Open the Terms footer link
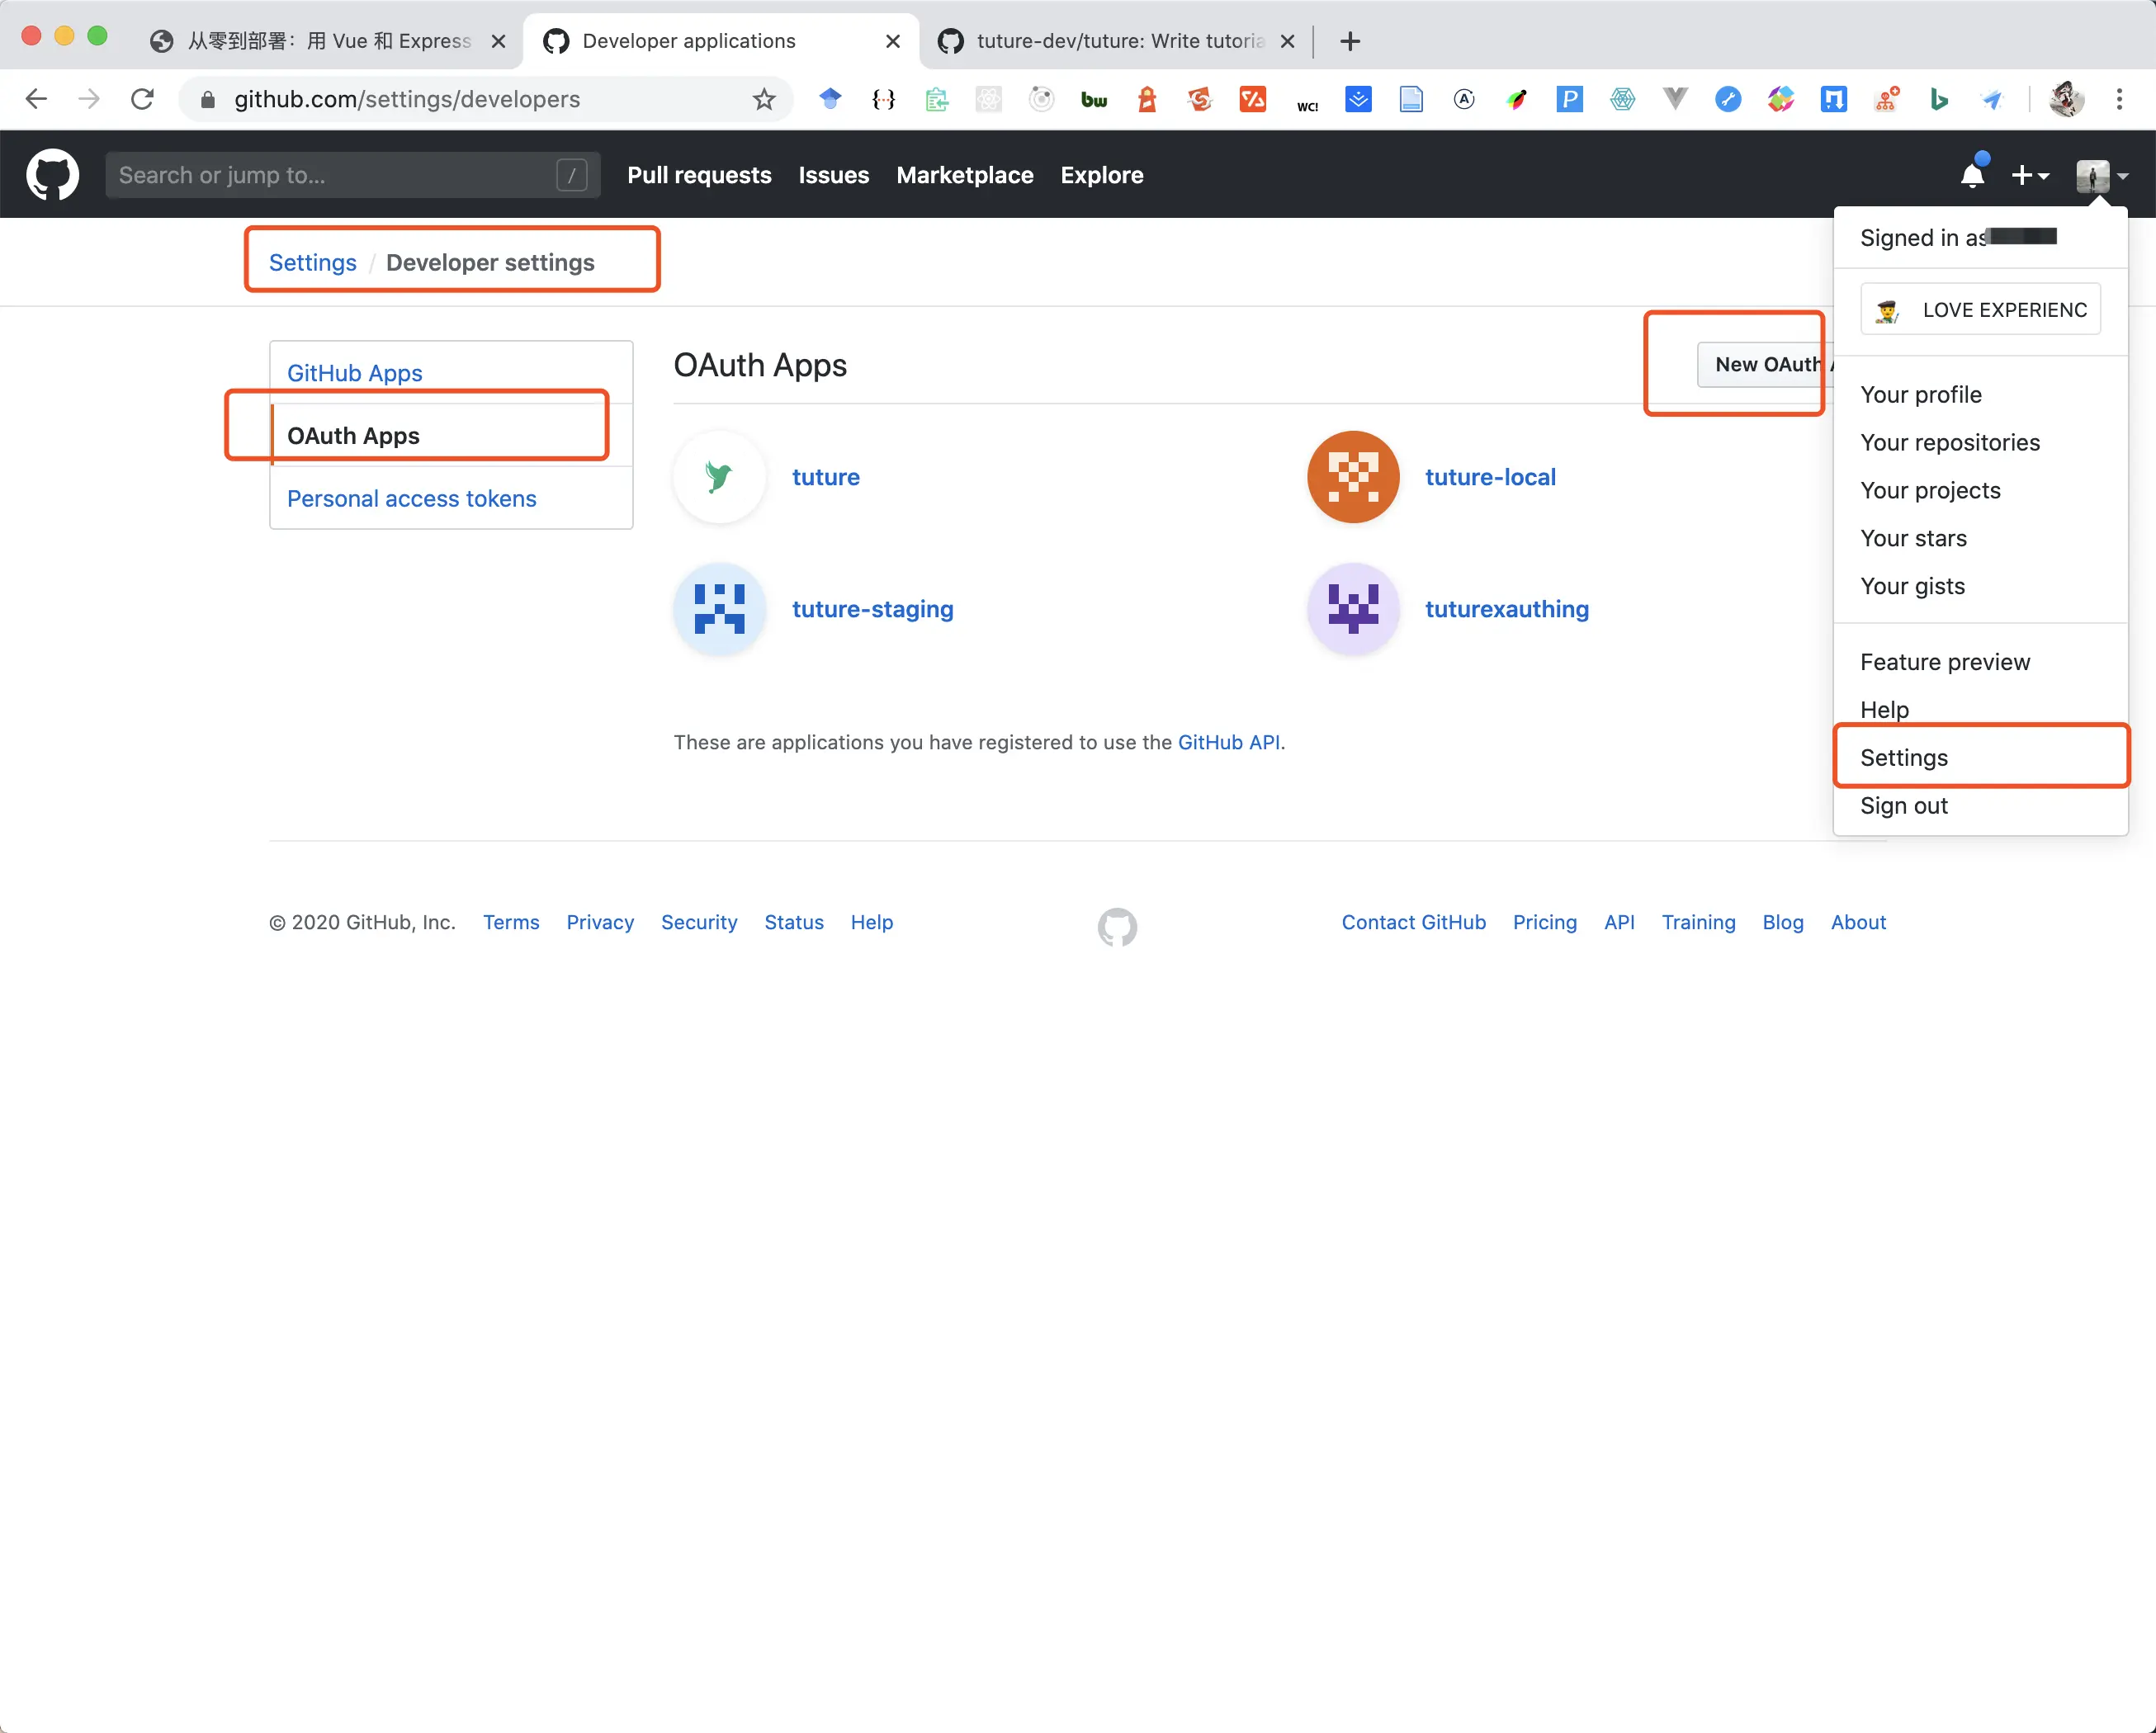This screenshot has width=2156, height=1733. pos(511,922)
